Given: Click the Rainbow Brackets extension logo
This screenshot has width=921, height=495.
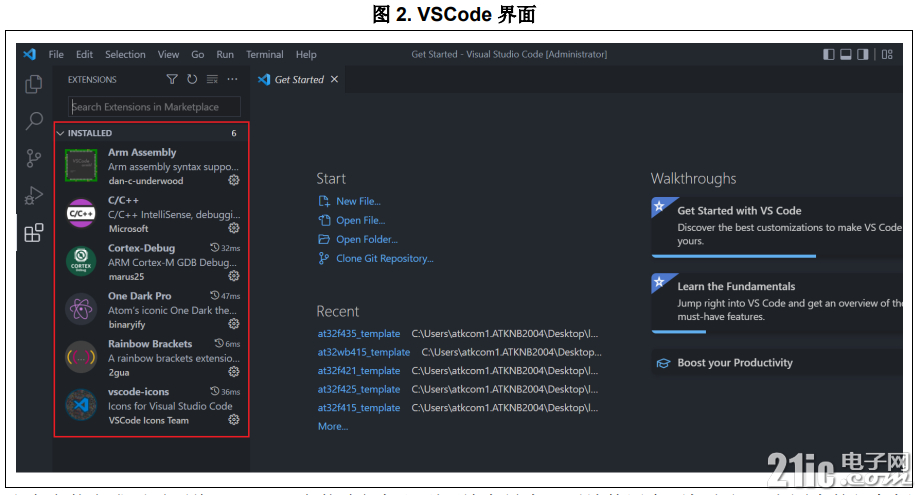Looking at the screenshot, I should click(81, 356).
